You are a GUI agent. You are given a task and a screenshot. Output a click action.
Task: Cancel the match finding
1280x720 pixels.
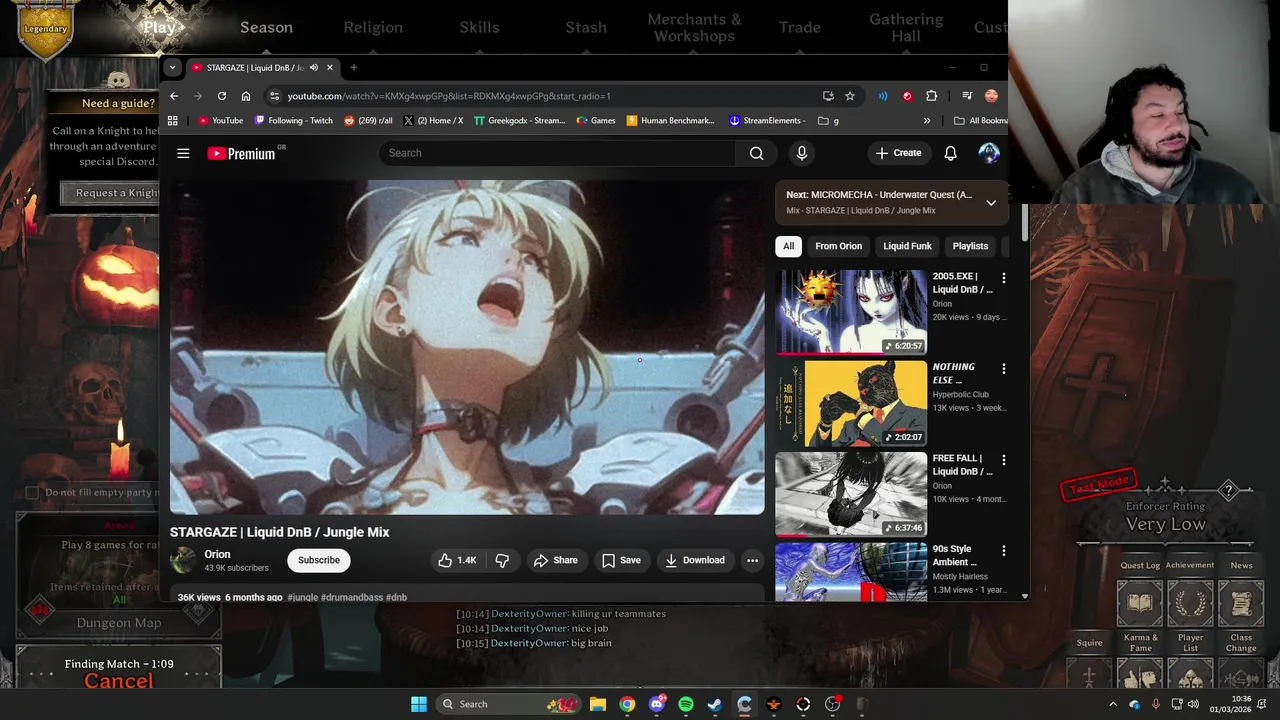[x=119, y=681]
